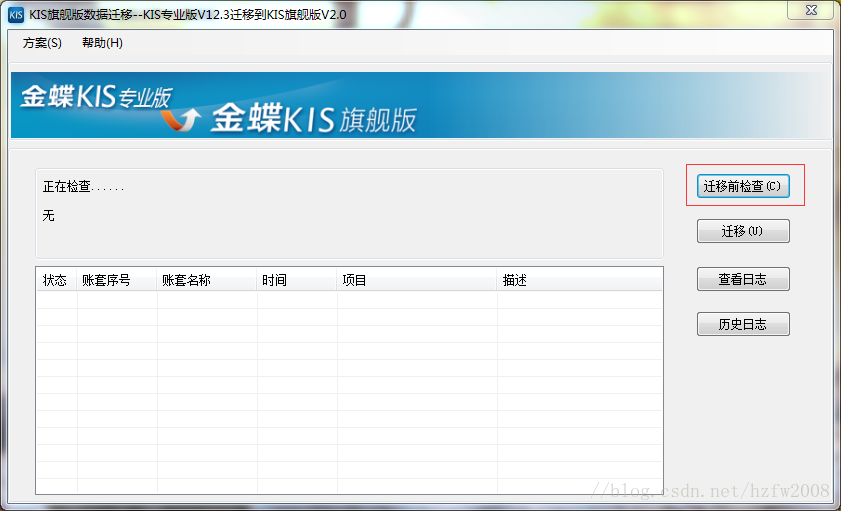The image size is (841, 511).
Task: Sort by 账套序号 column header
Action: 117,280
